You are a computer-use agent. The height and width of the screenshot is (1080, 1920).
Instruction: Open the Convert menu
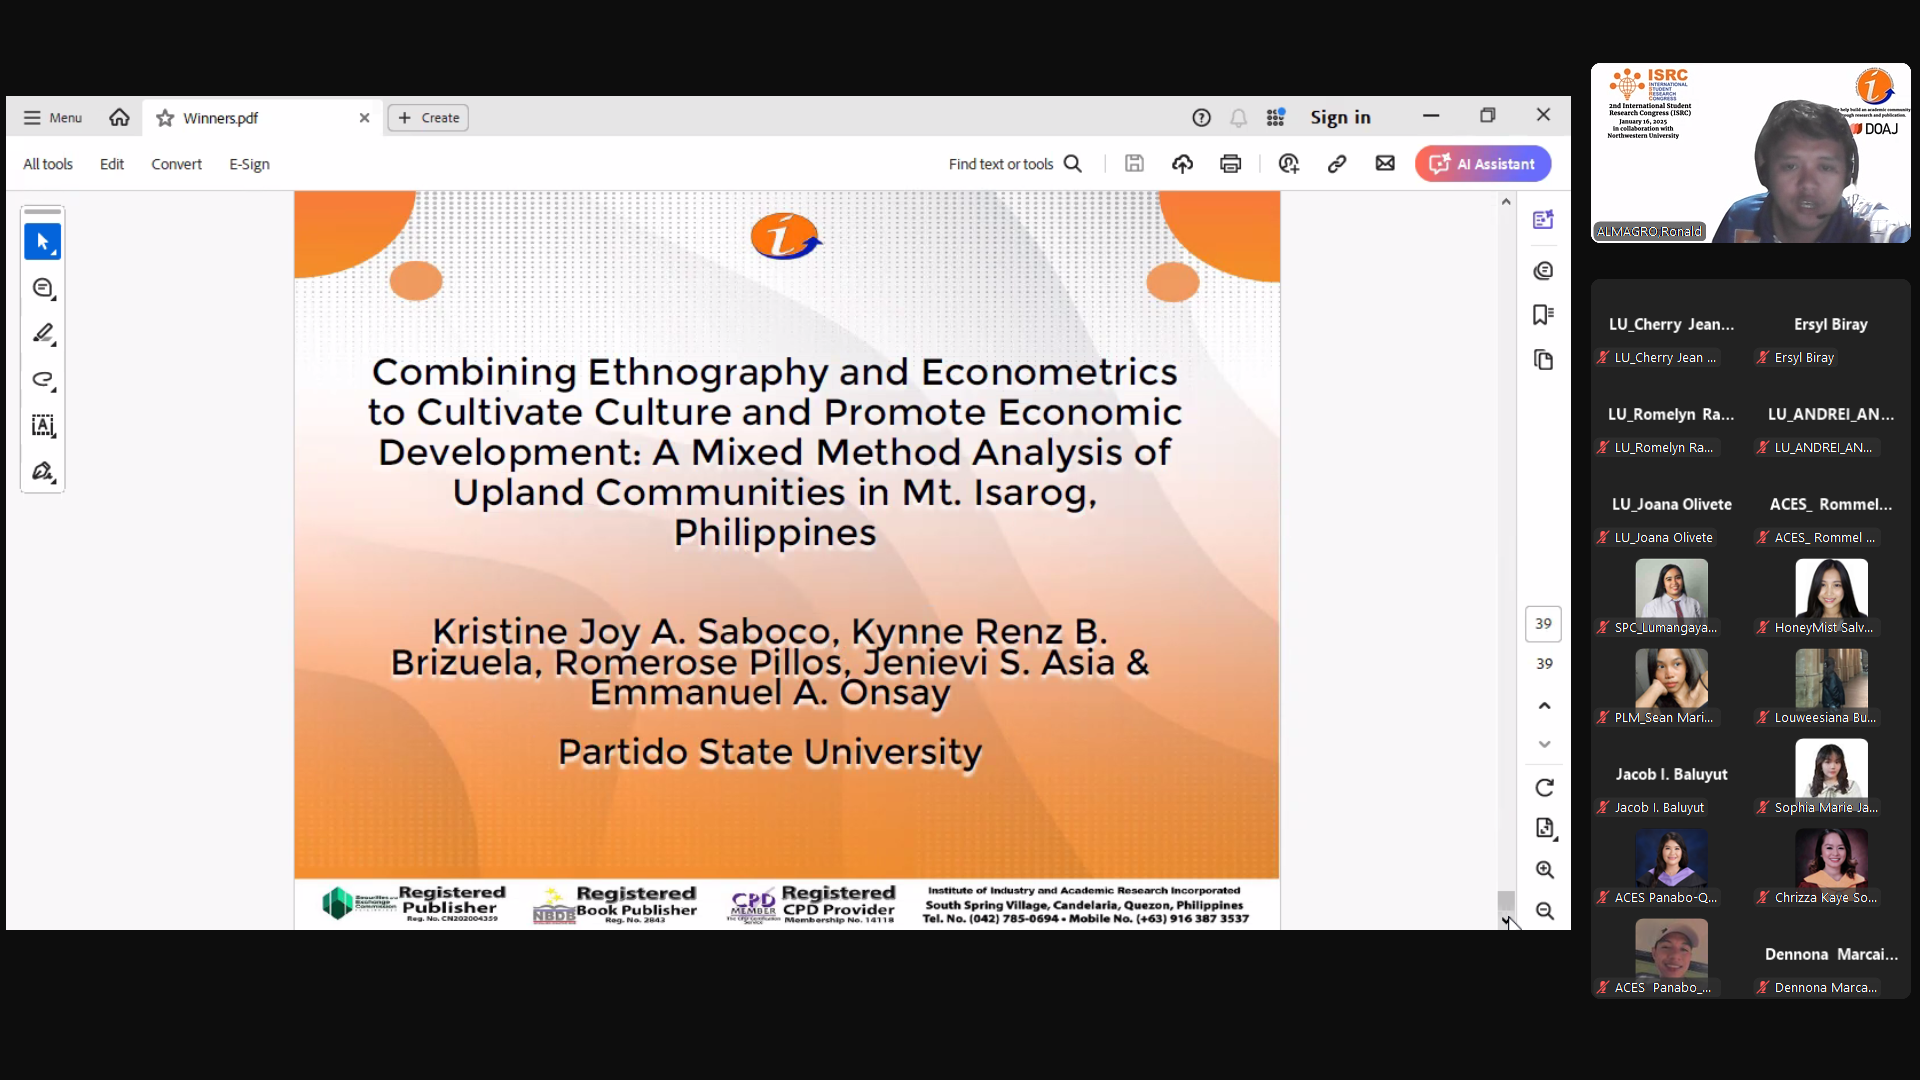click(176, 164)
